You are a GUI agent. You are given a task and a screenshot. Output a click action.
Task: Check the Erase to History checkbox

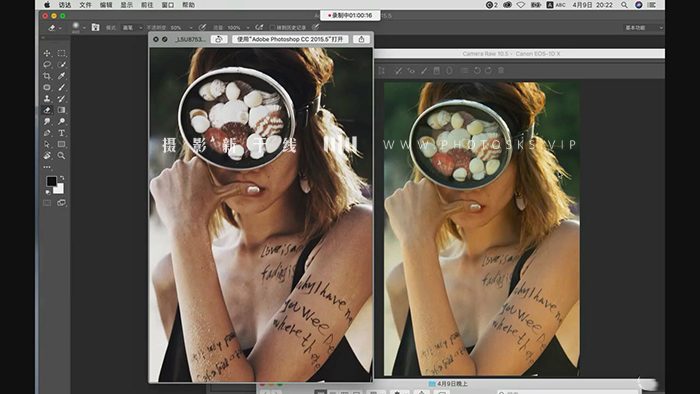pos(272,28)
